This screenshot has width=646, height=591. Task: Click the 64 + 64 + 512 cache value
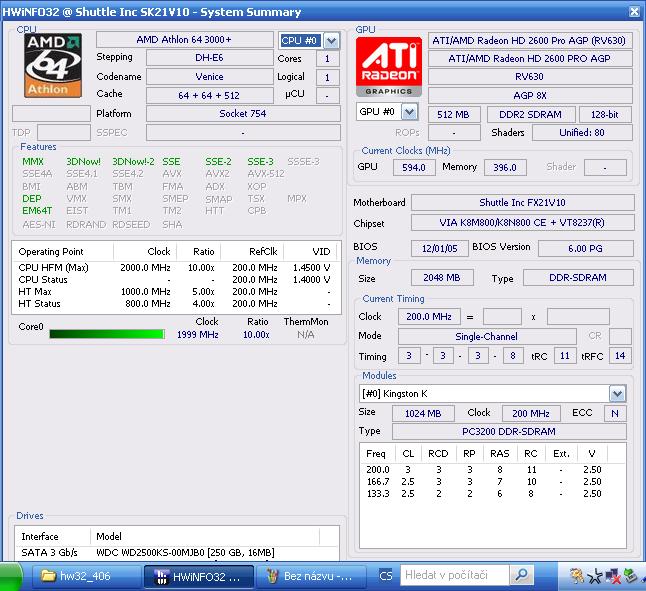(210, 96)
